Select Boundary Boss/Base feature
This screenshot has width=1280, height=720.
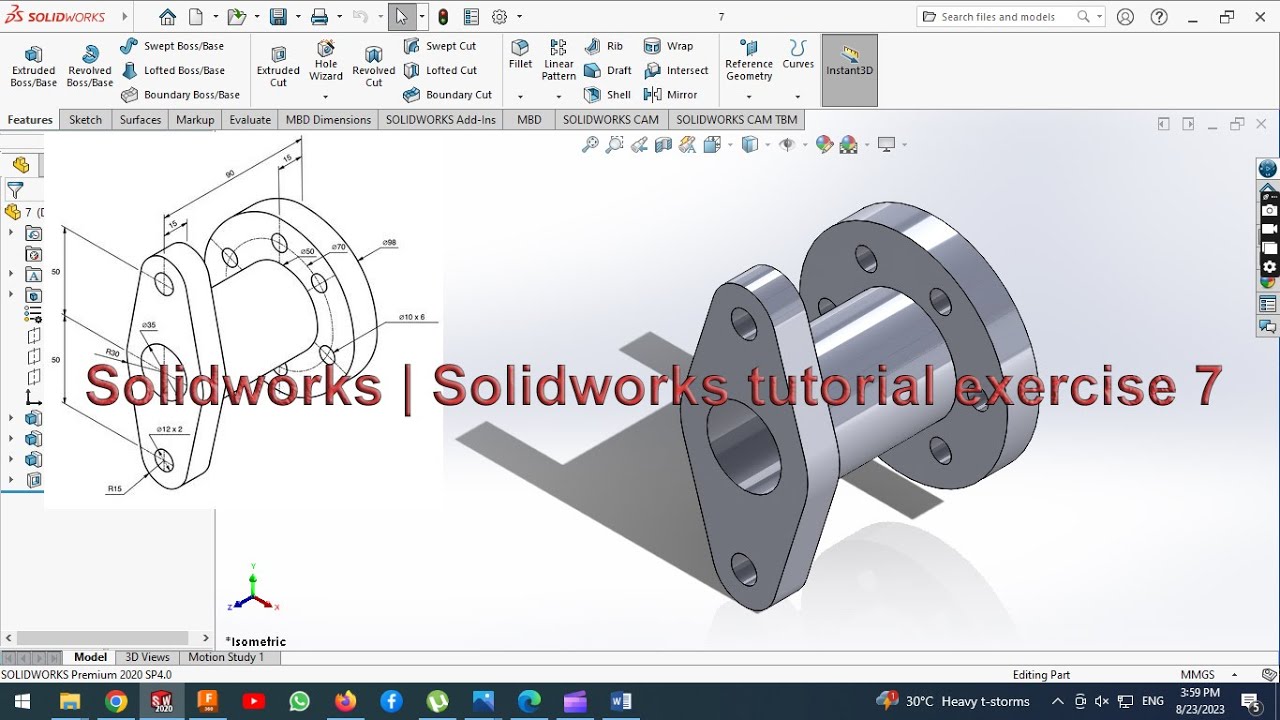click(180, 95)
